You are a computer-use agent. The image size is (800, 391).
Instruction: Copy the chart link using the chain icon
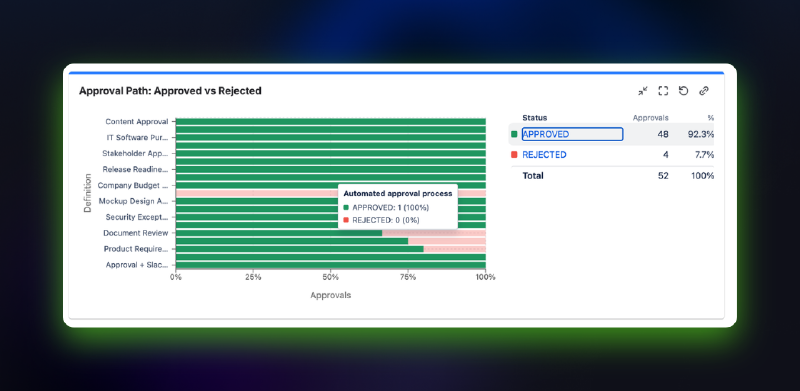(x=704, y=91)
